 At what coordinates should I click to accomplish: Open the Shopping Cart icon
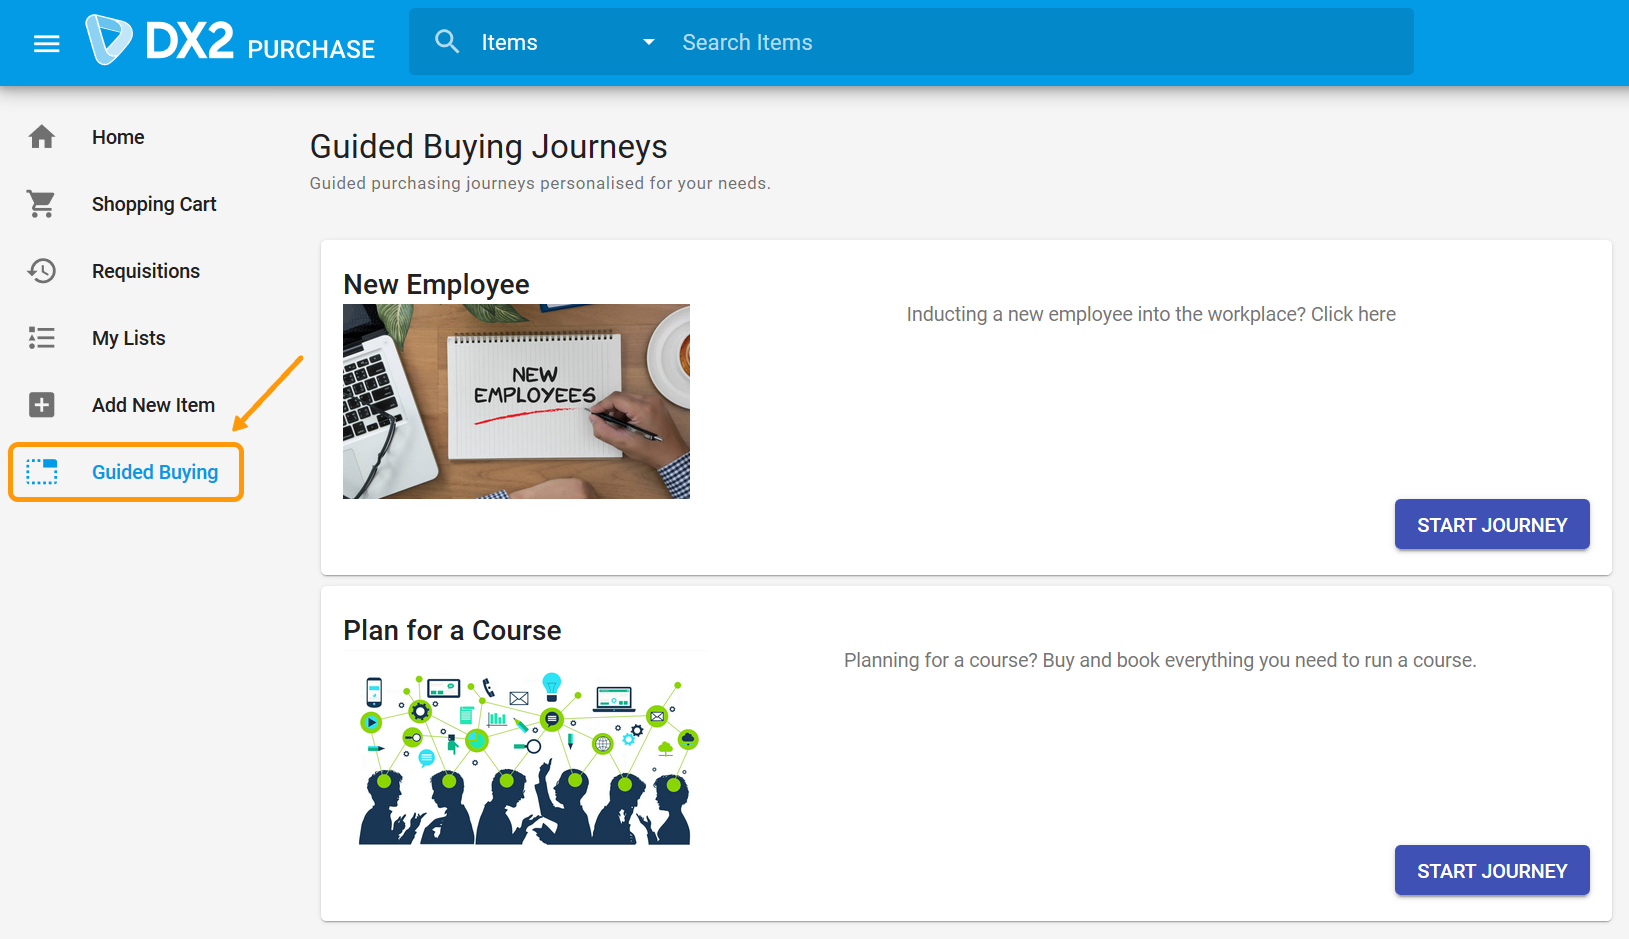point(42,204)
